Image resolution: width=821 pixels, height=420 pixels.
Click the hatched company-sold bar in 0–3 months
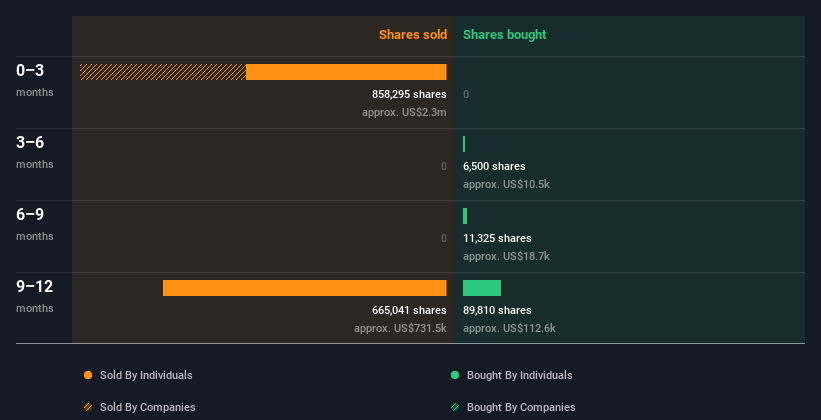tap(163, 72)
